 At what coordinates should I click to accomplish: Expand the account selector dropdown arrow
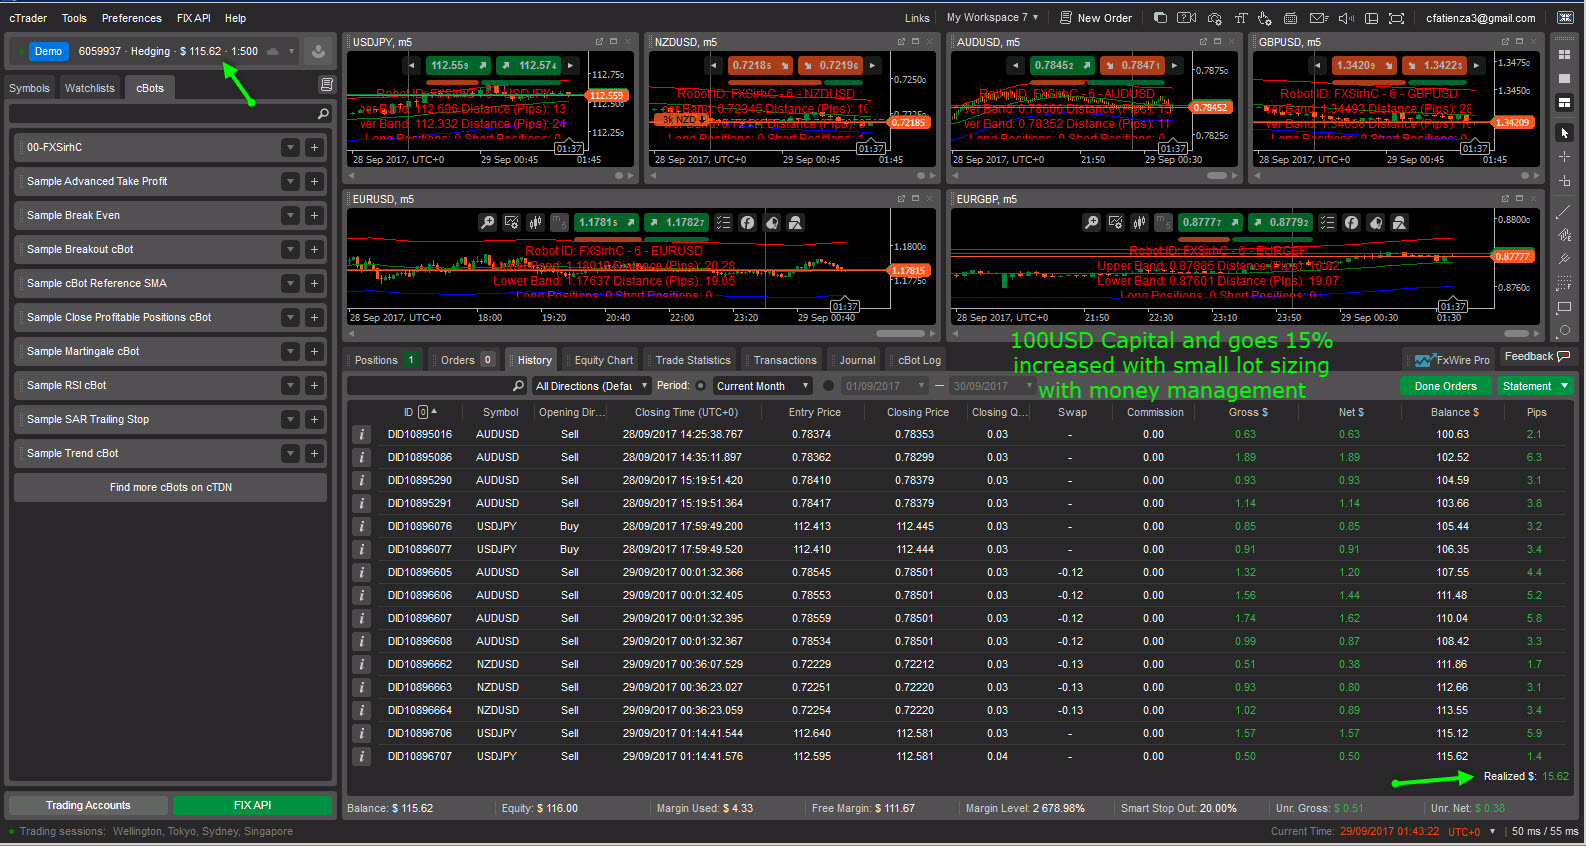292,51
